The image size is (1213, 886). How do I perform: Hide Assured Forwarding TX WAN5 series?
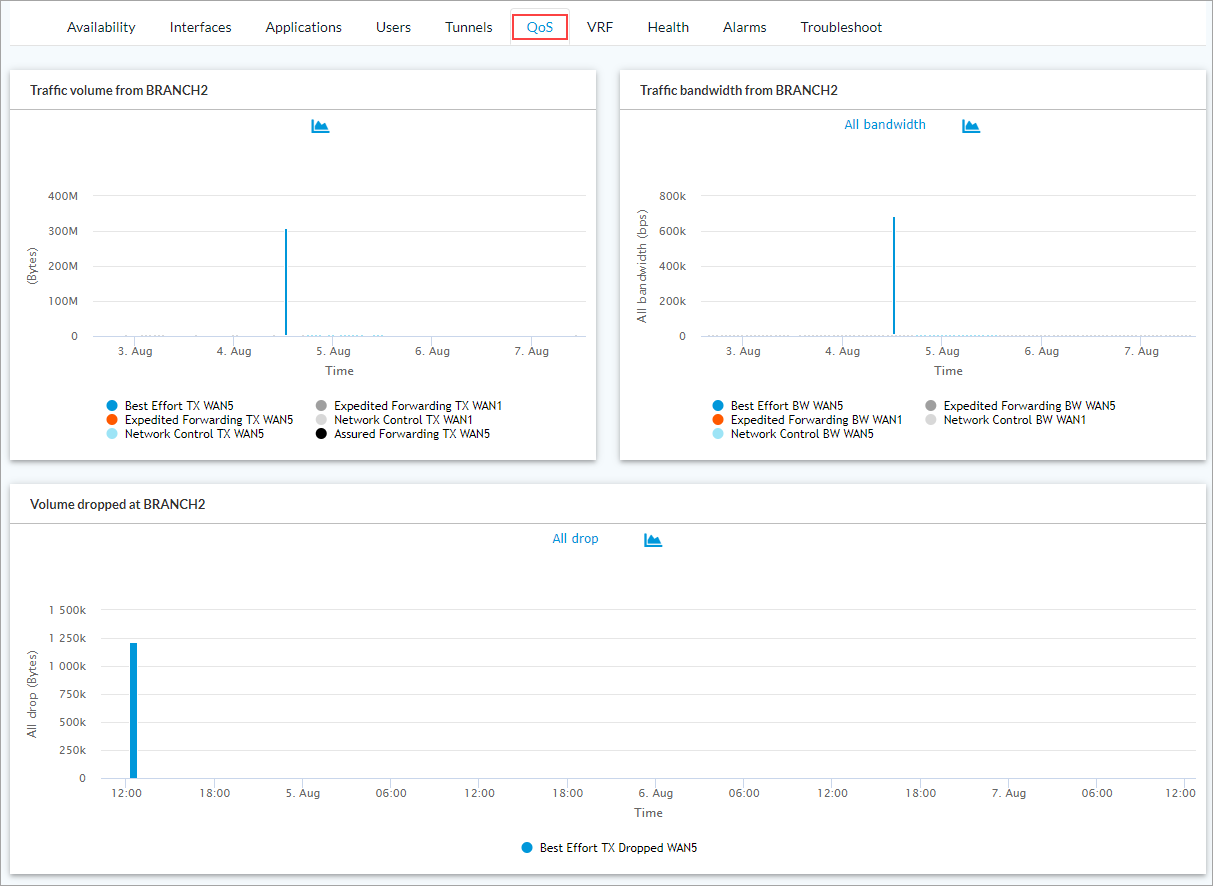411,434
